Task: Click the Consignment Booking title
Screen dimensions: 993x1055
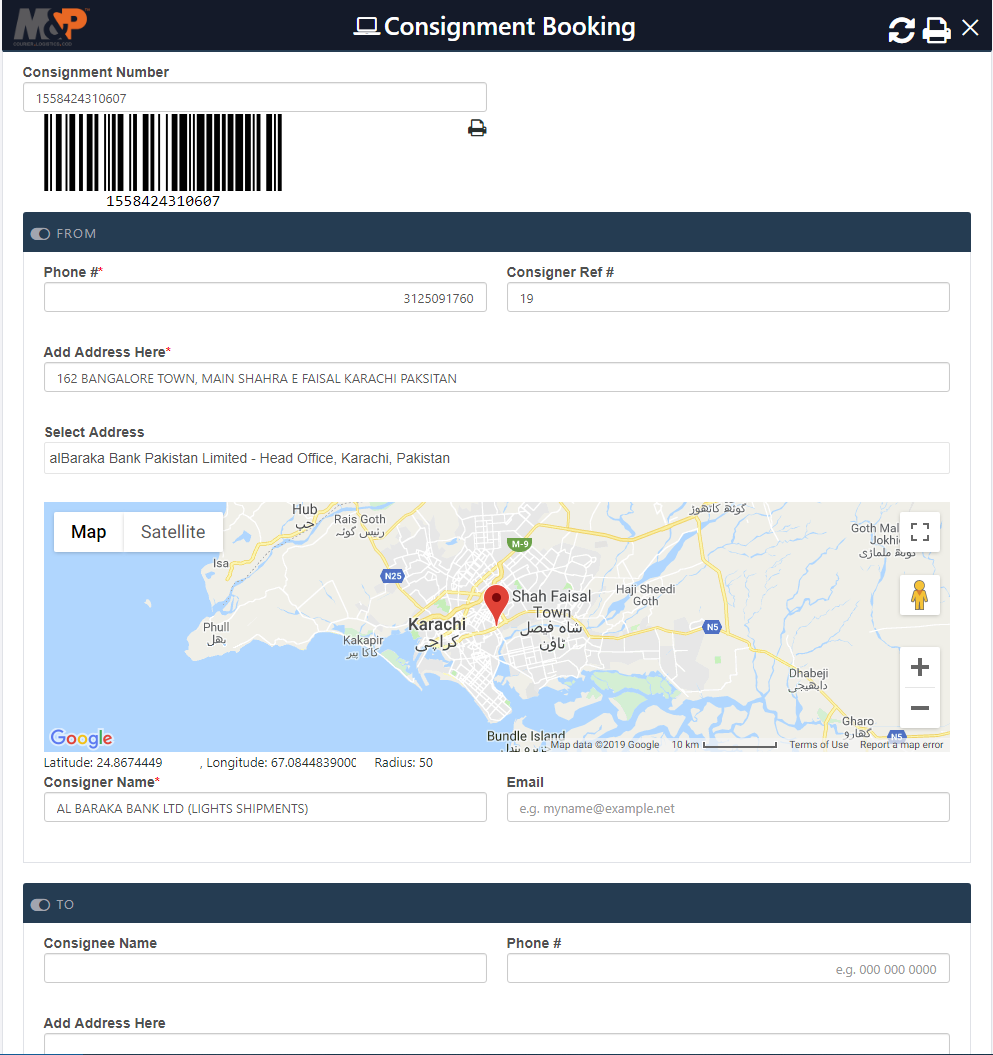Action: tap(509, 27)
